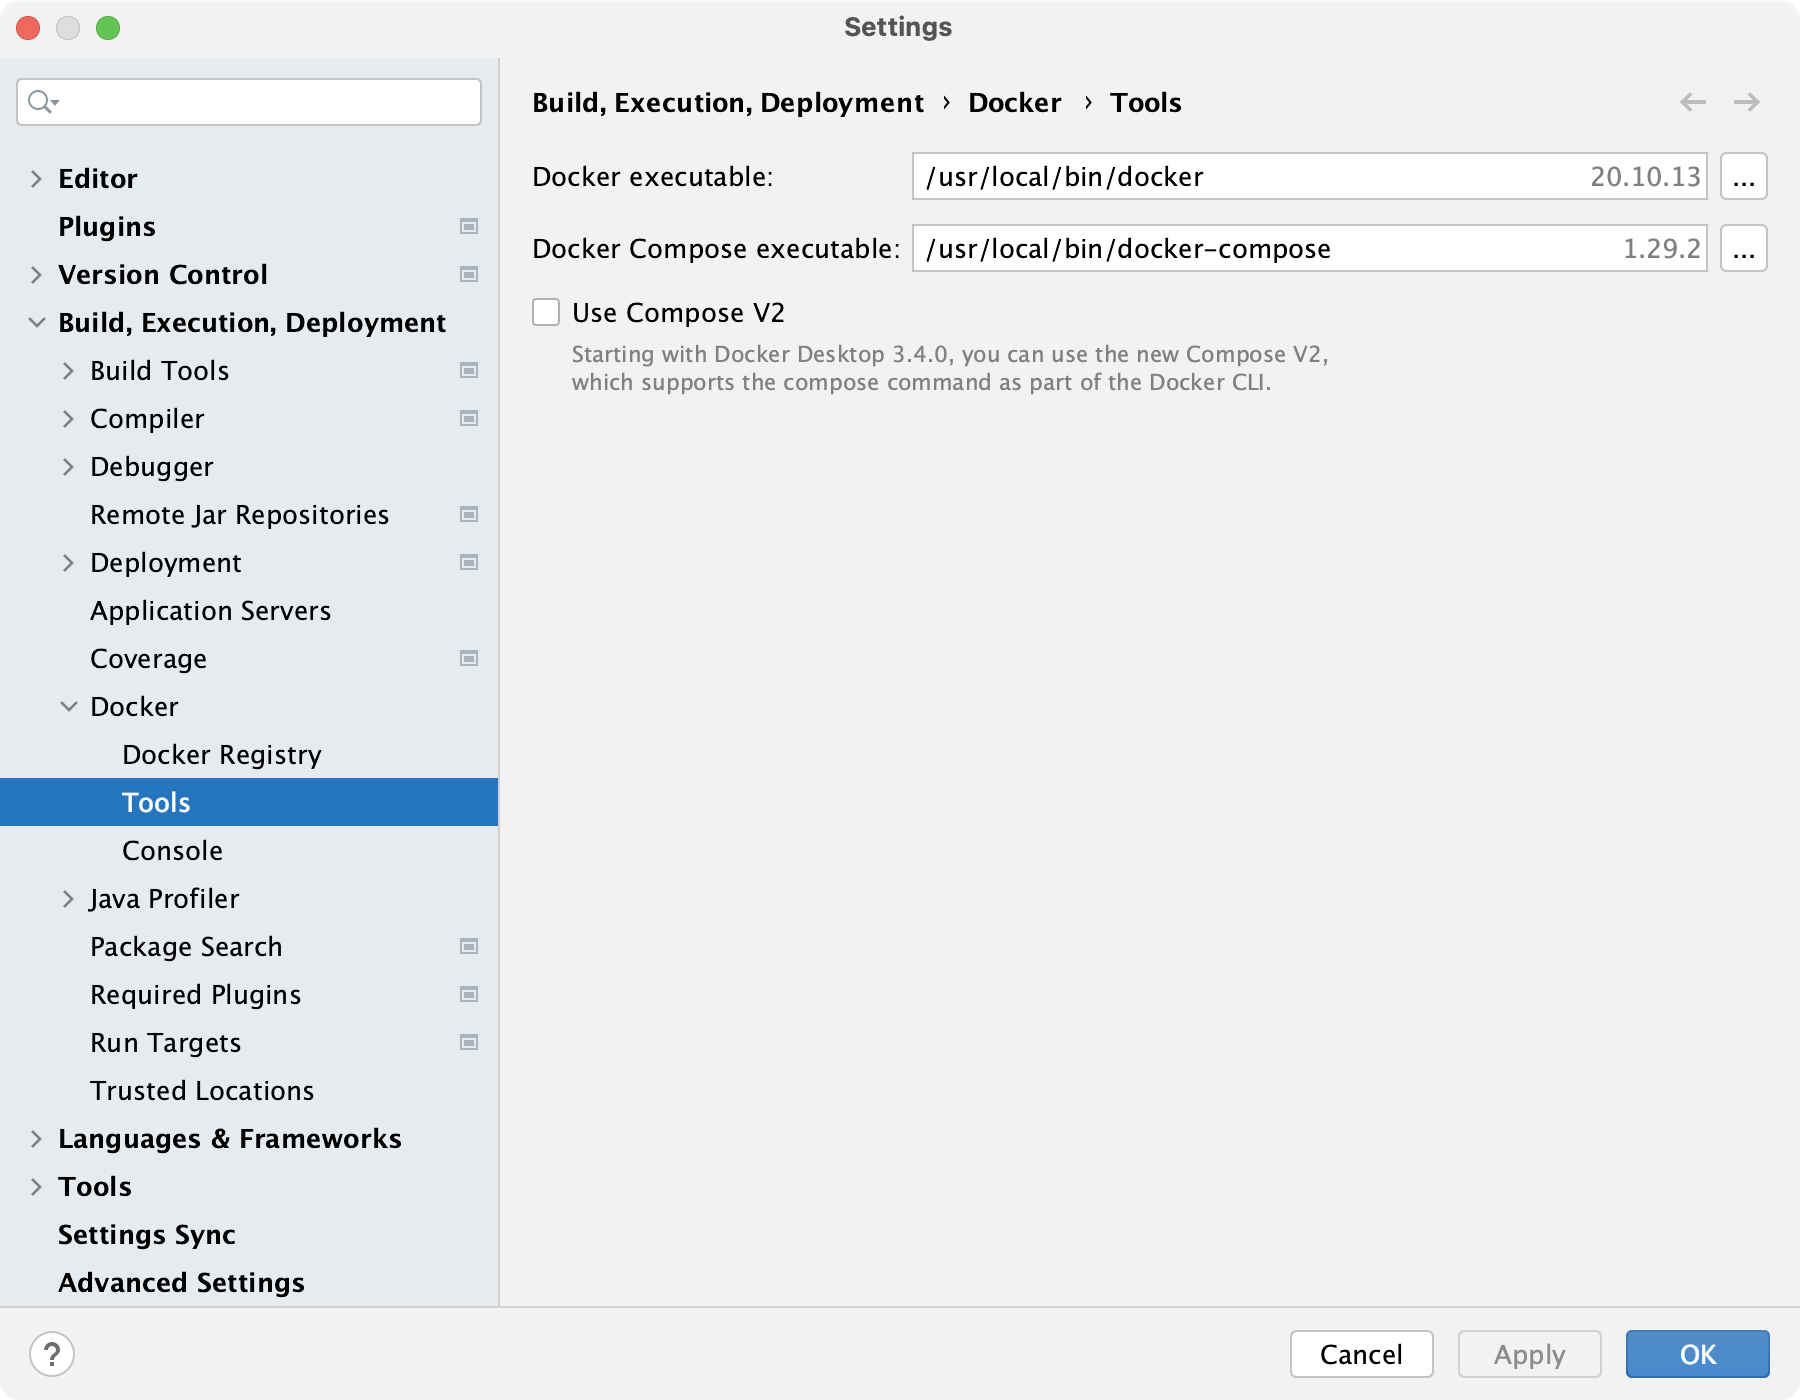The width and height of the screenshot is (1800, 1400).
Task: Collapse the Docker node
Action: 69,707
